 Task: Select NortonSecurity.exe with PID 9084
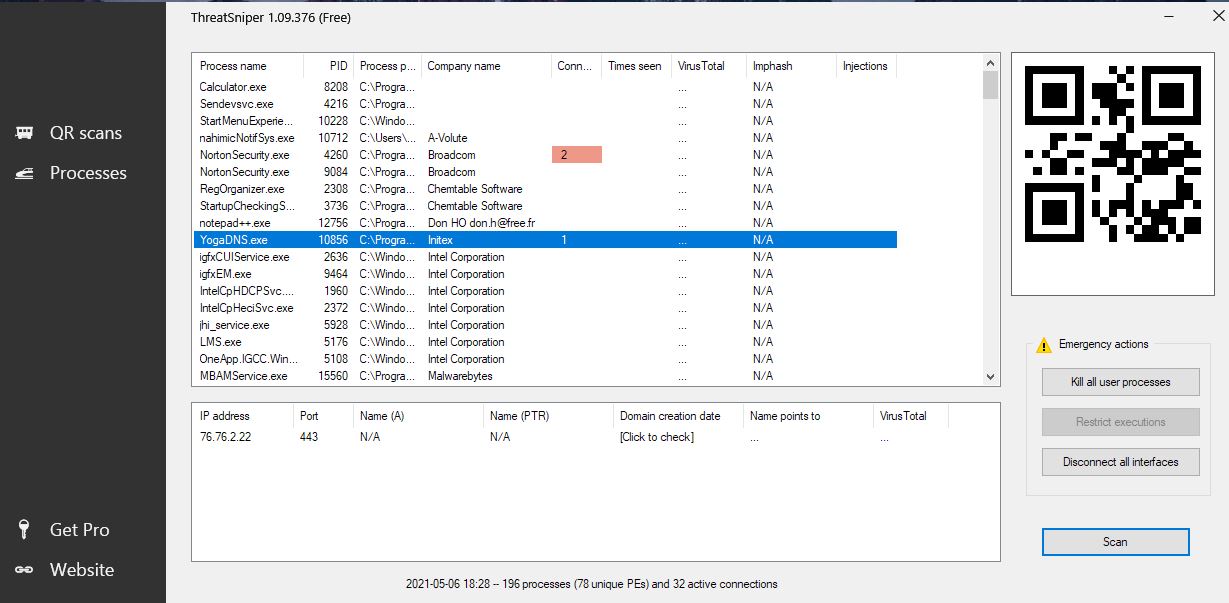point(545,172)
